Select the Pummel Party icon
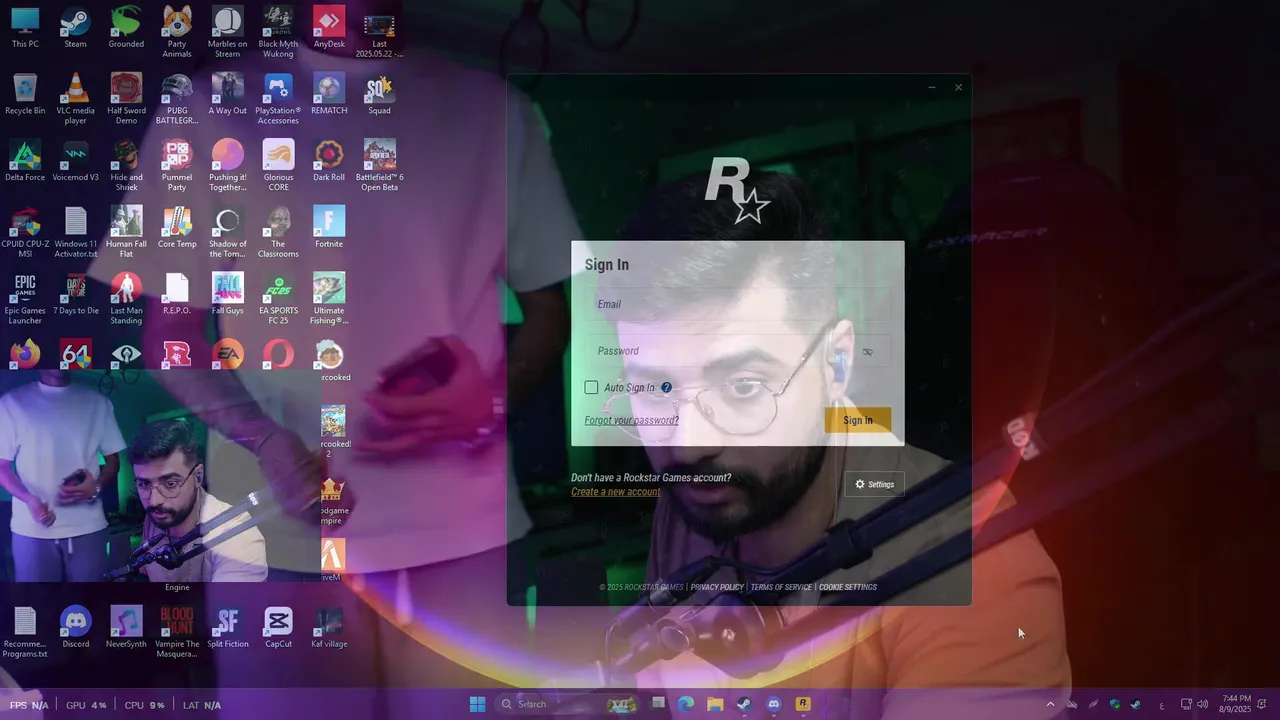Screen dimensions: 1280x720 (177, 166)
